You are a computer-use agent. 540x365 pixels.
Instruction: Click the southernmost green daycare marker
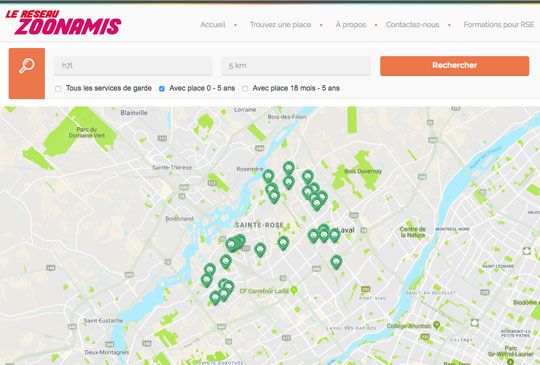[x=215, y=298]
